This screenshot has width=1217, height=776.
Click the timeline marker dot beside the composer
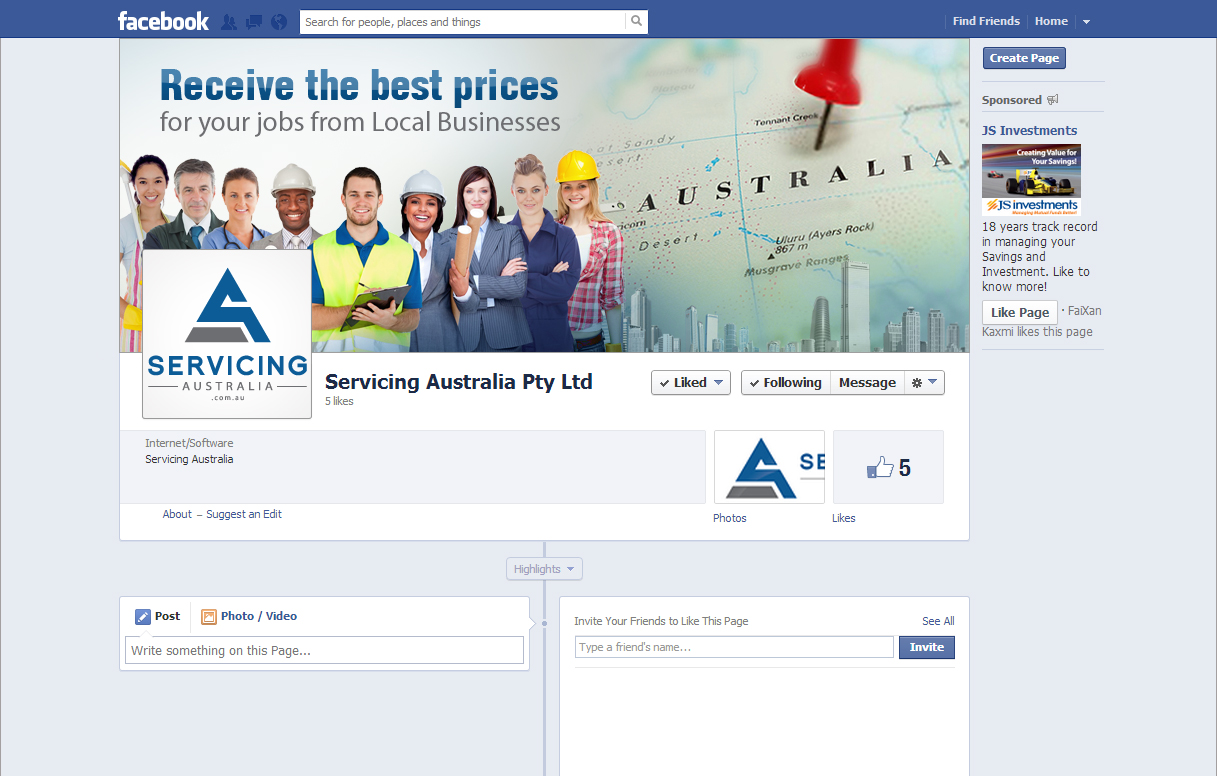click(x=545, y=623)
